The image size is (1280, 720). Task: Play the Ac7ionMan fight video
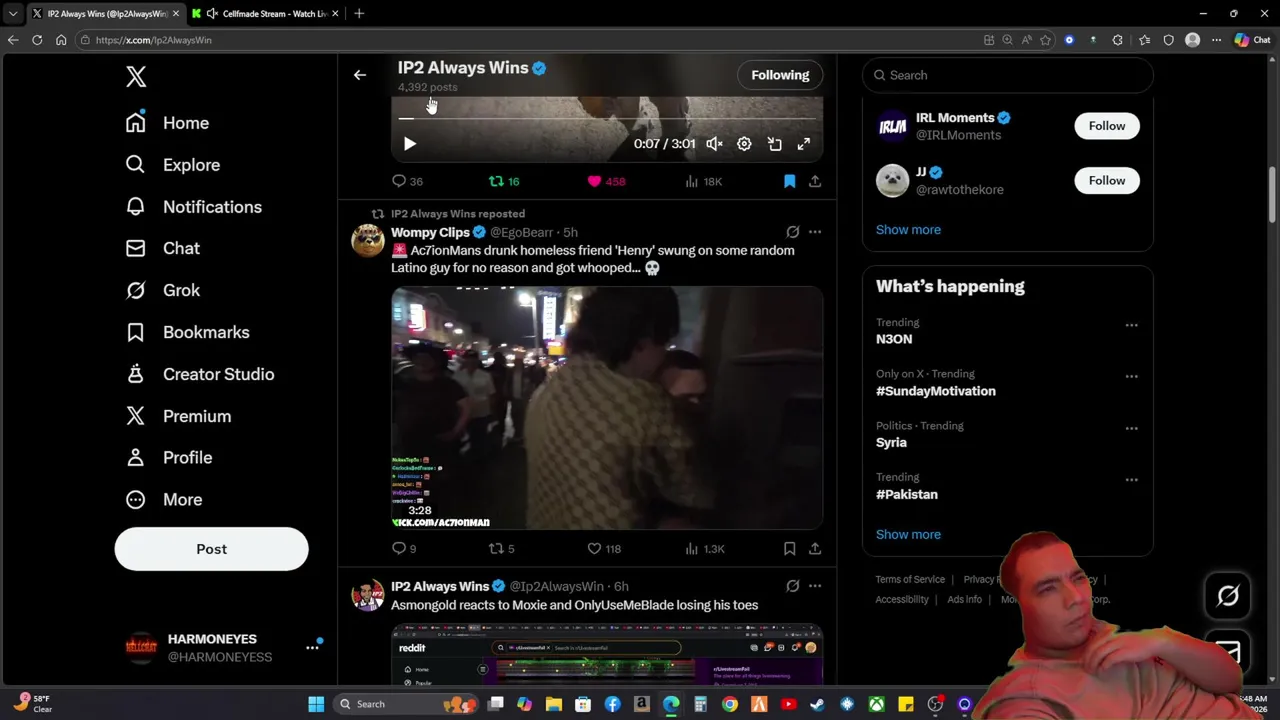607,408
